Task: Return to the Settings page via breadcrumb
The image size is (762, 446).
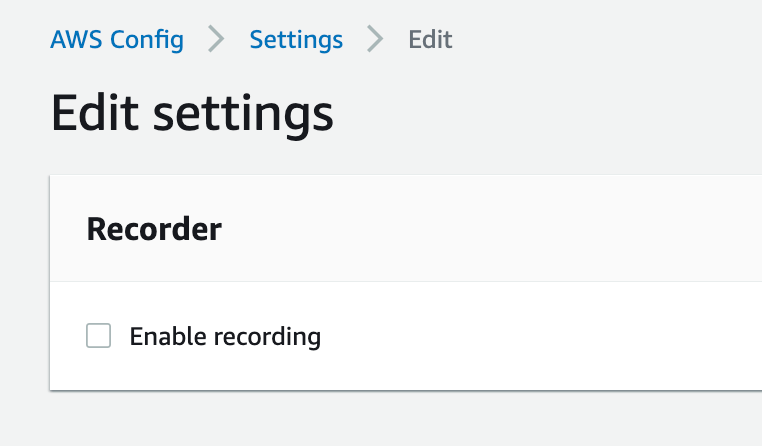Action: [296, 40]
